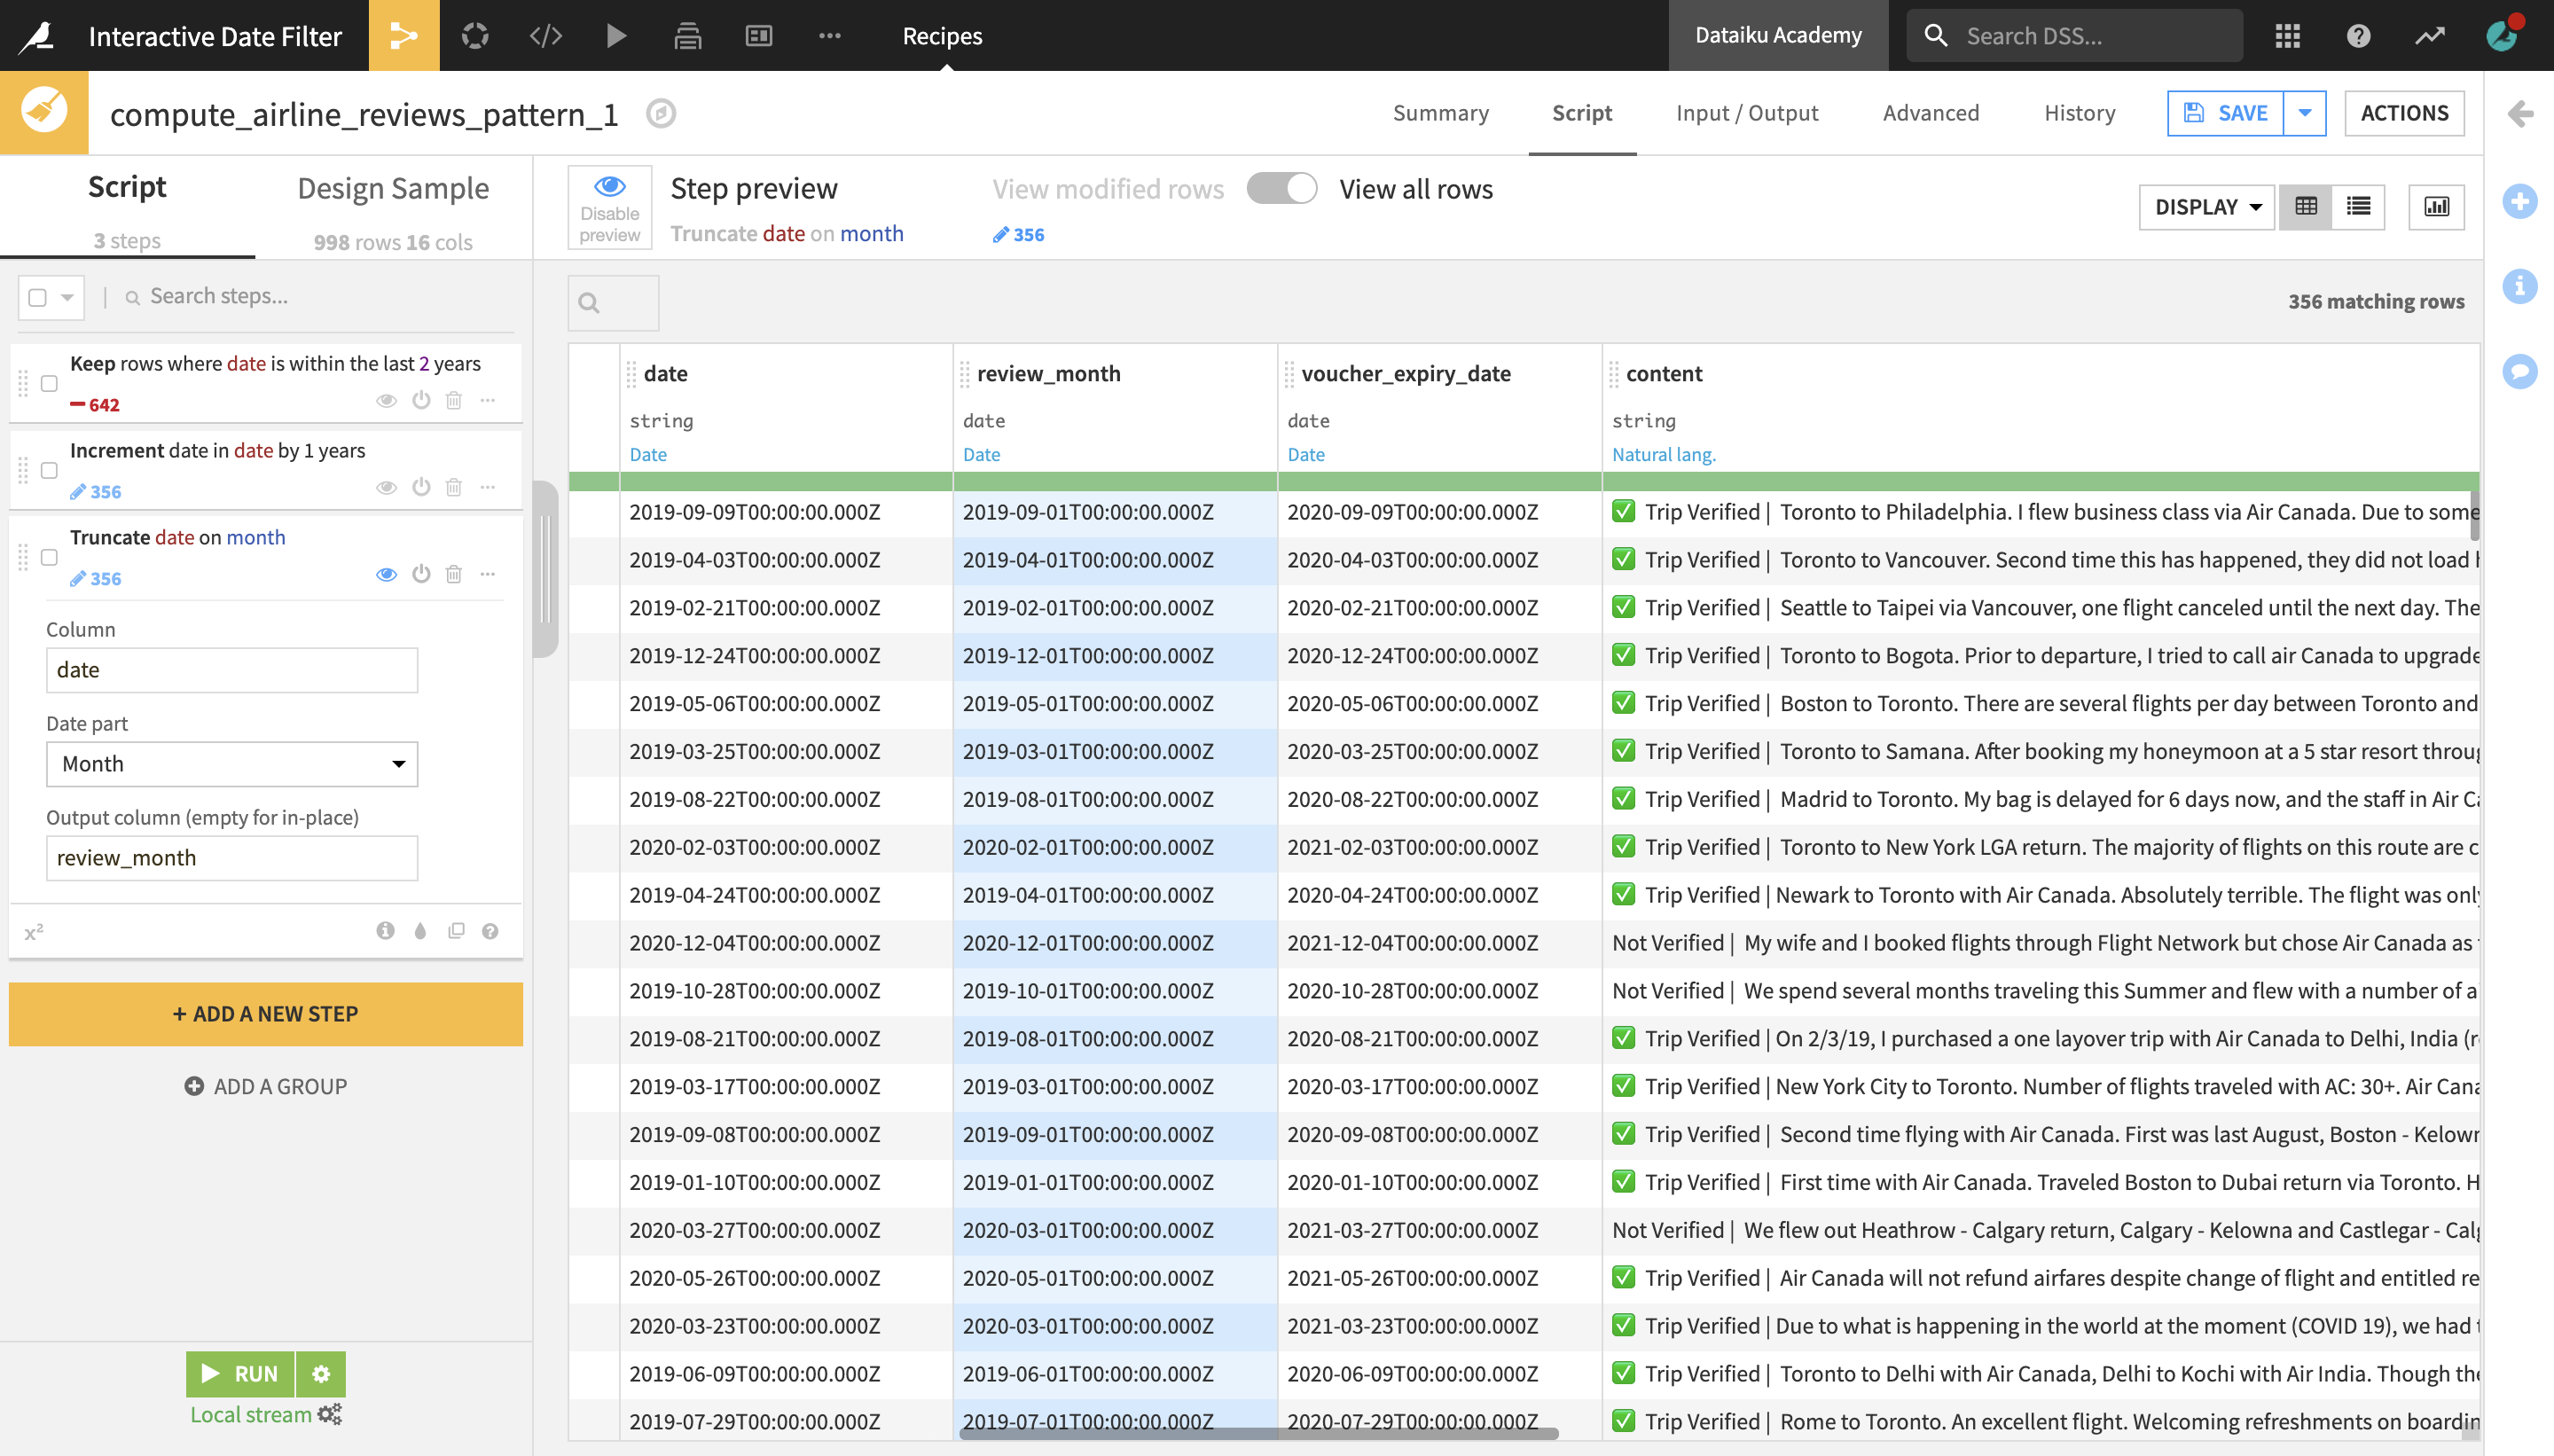The image size is (2554, 1456).
Task: Switch to the Summary tab
Action: coord(1440,113)
